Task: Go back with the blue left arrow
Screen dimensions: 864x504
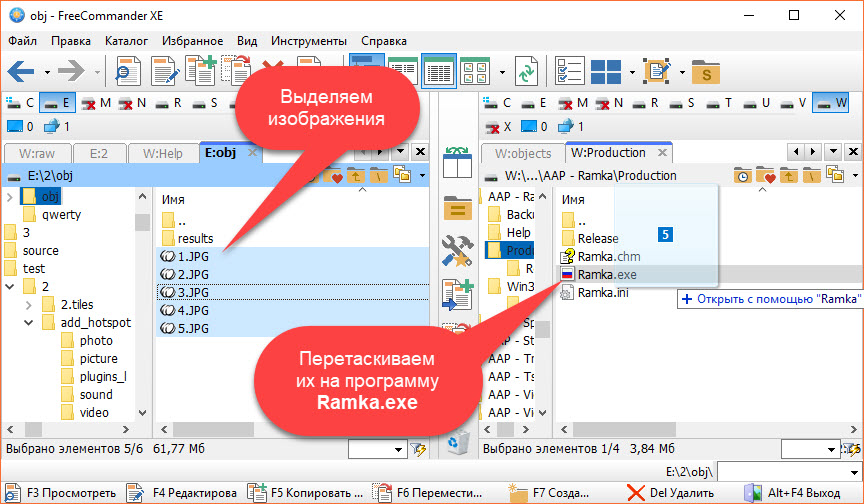Action: (x=21, y=71)
